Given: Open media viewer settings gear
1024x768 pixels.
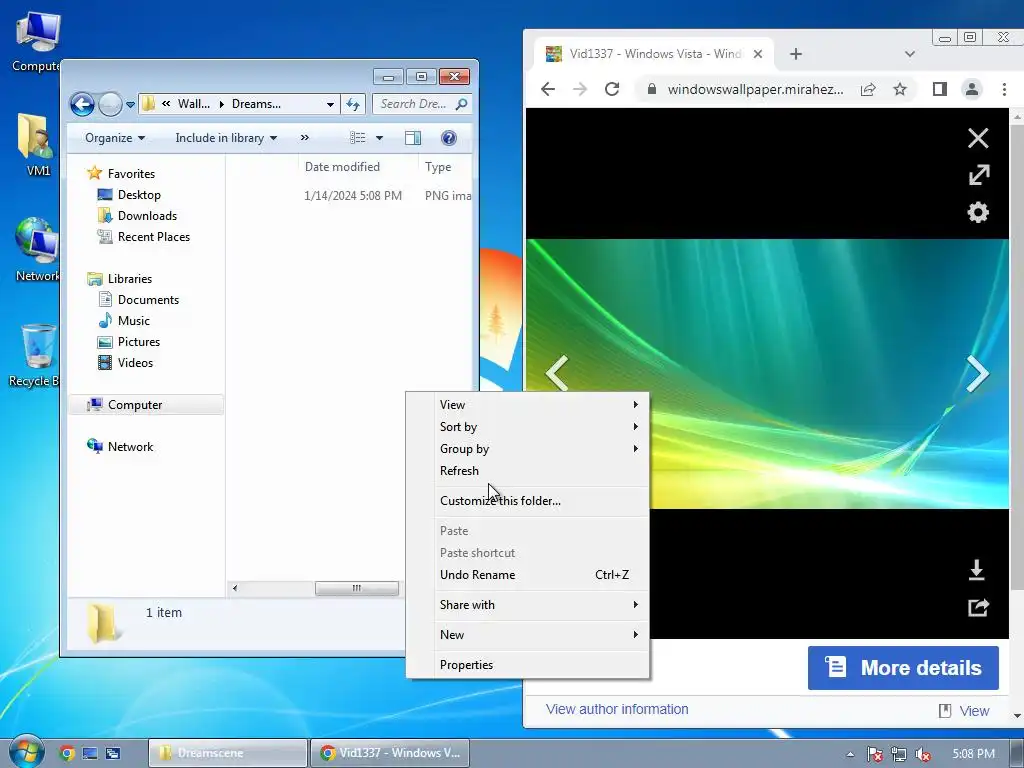Looking at the screenshot, I should 978,212.
